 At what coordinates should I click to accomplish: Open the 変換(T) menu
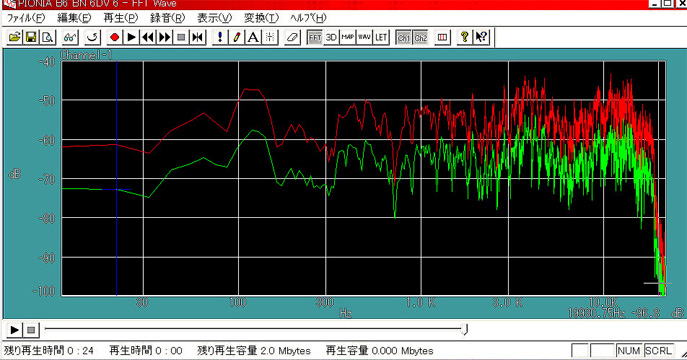[261, 18]
